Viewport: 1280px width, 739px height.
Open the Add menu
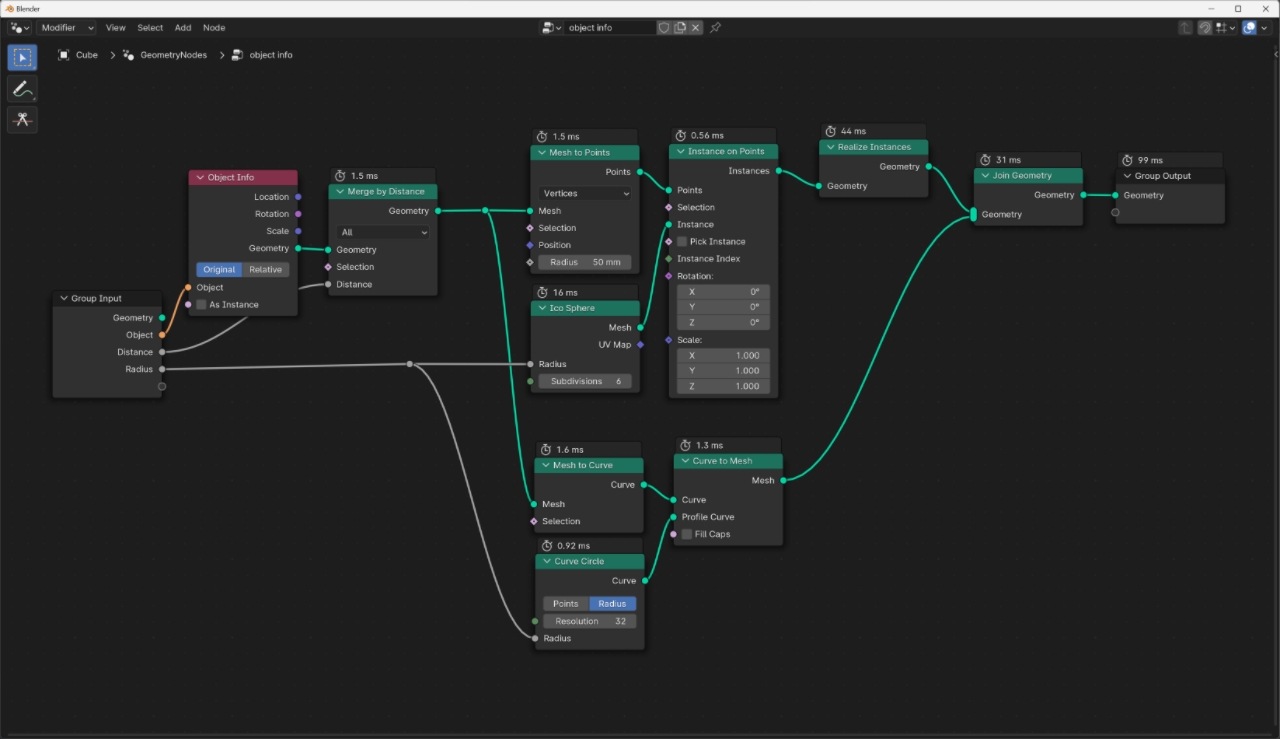click(x=183, y=28)
